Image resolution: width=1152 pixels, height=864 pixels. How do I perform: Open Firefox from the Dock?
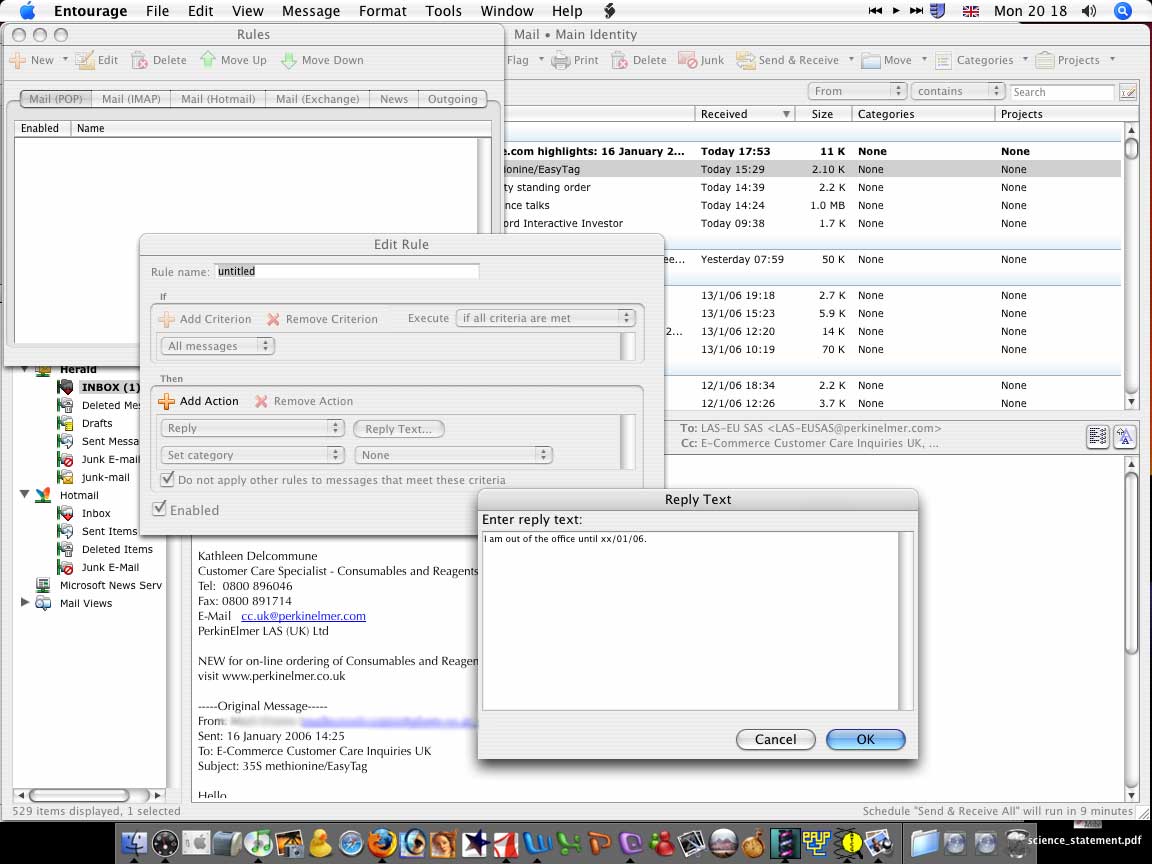pyautogui.click(x=382, y=843)
